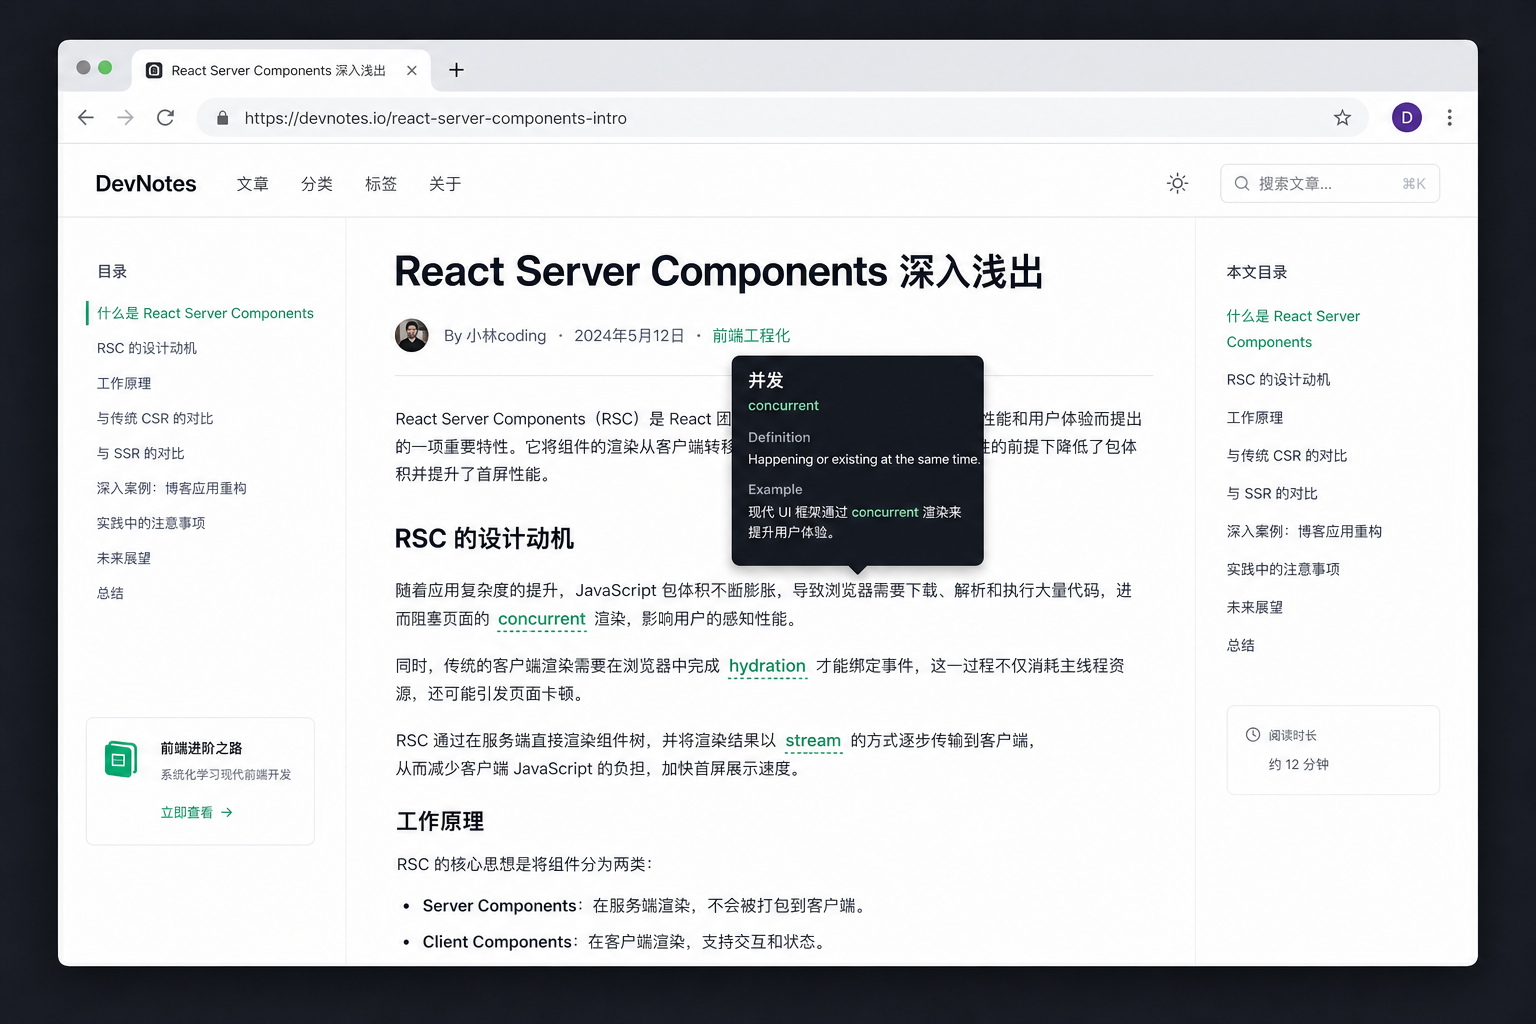Click the green book icon in promo card
1536x1024 pixels.
pos(121,759)
